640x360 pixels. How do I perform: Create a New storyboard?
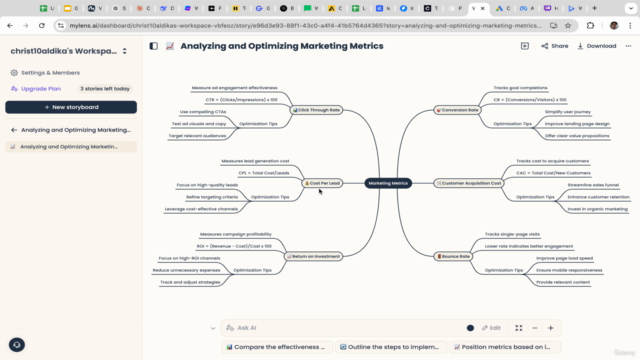71,107
